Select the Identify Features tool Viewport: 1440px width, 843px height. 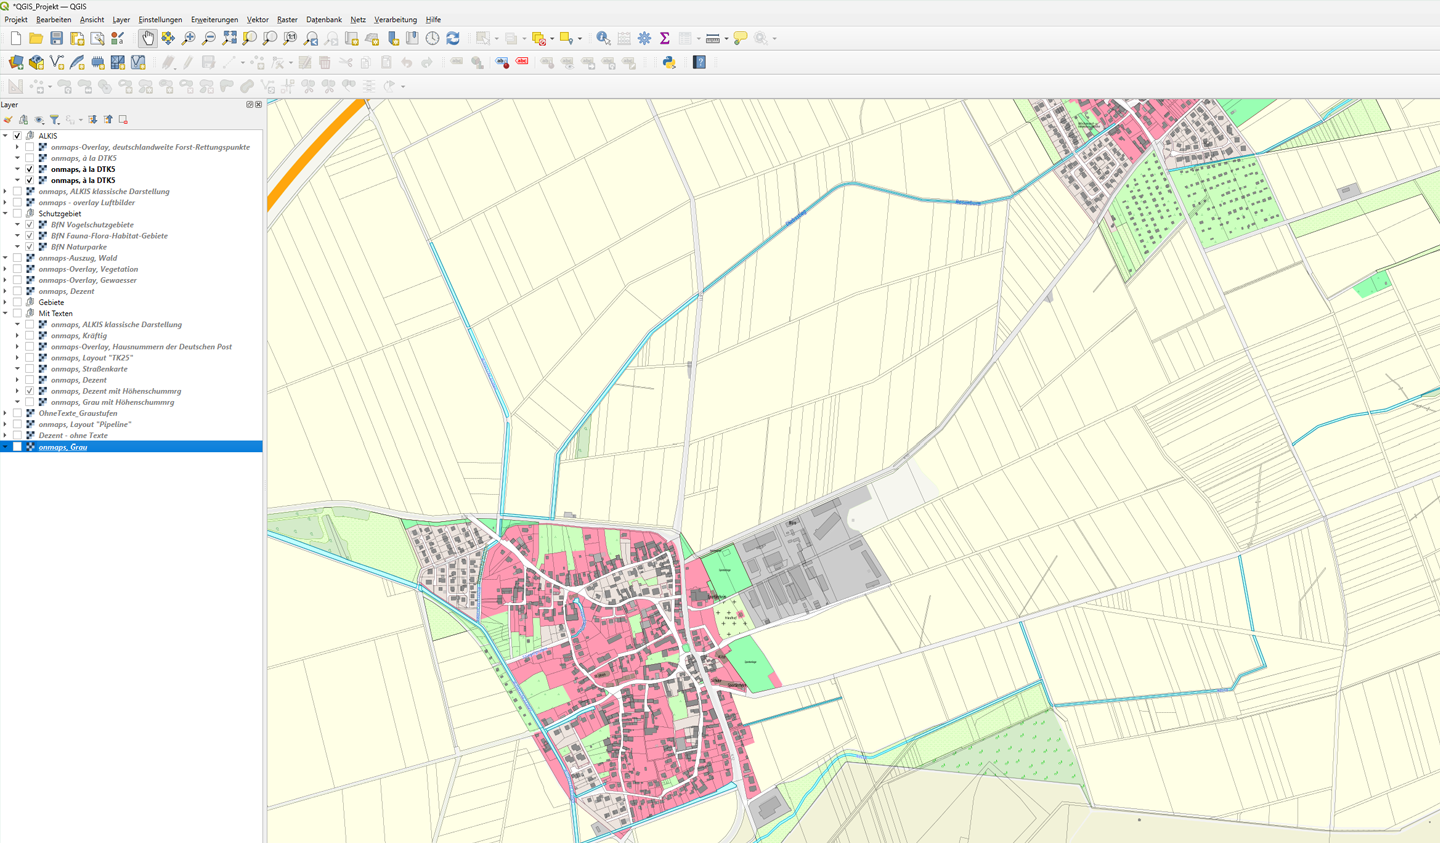tap(603, 38)
